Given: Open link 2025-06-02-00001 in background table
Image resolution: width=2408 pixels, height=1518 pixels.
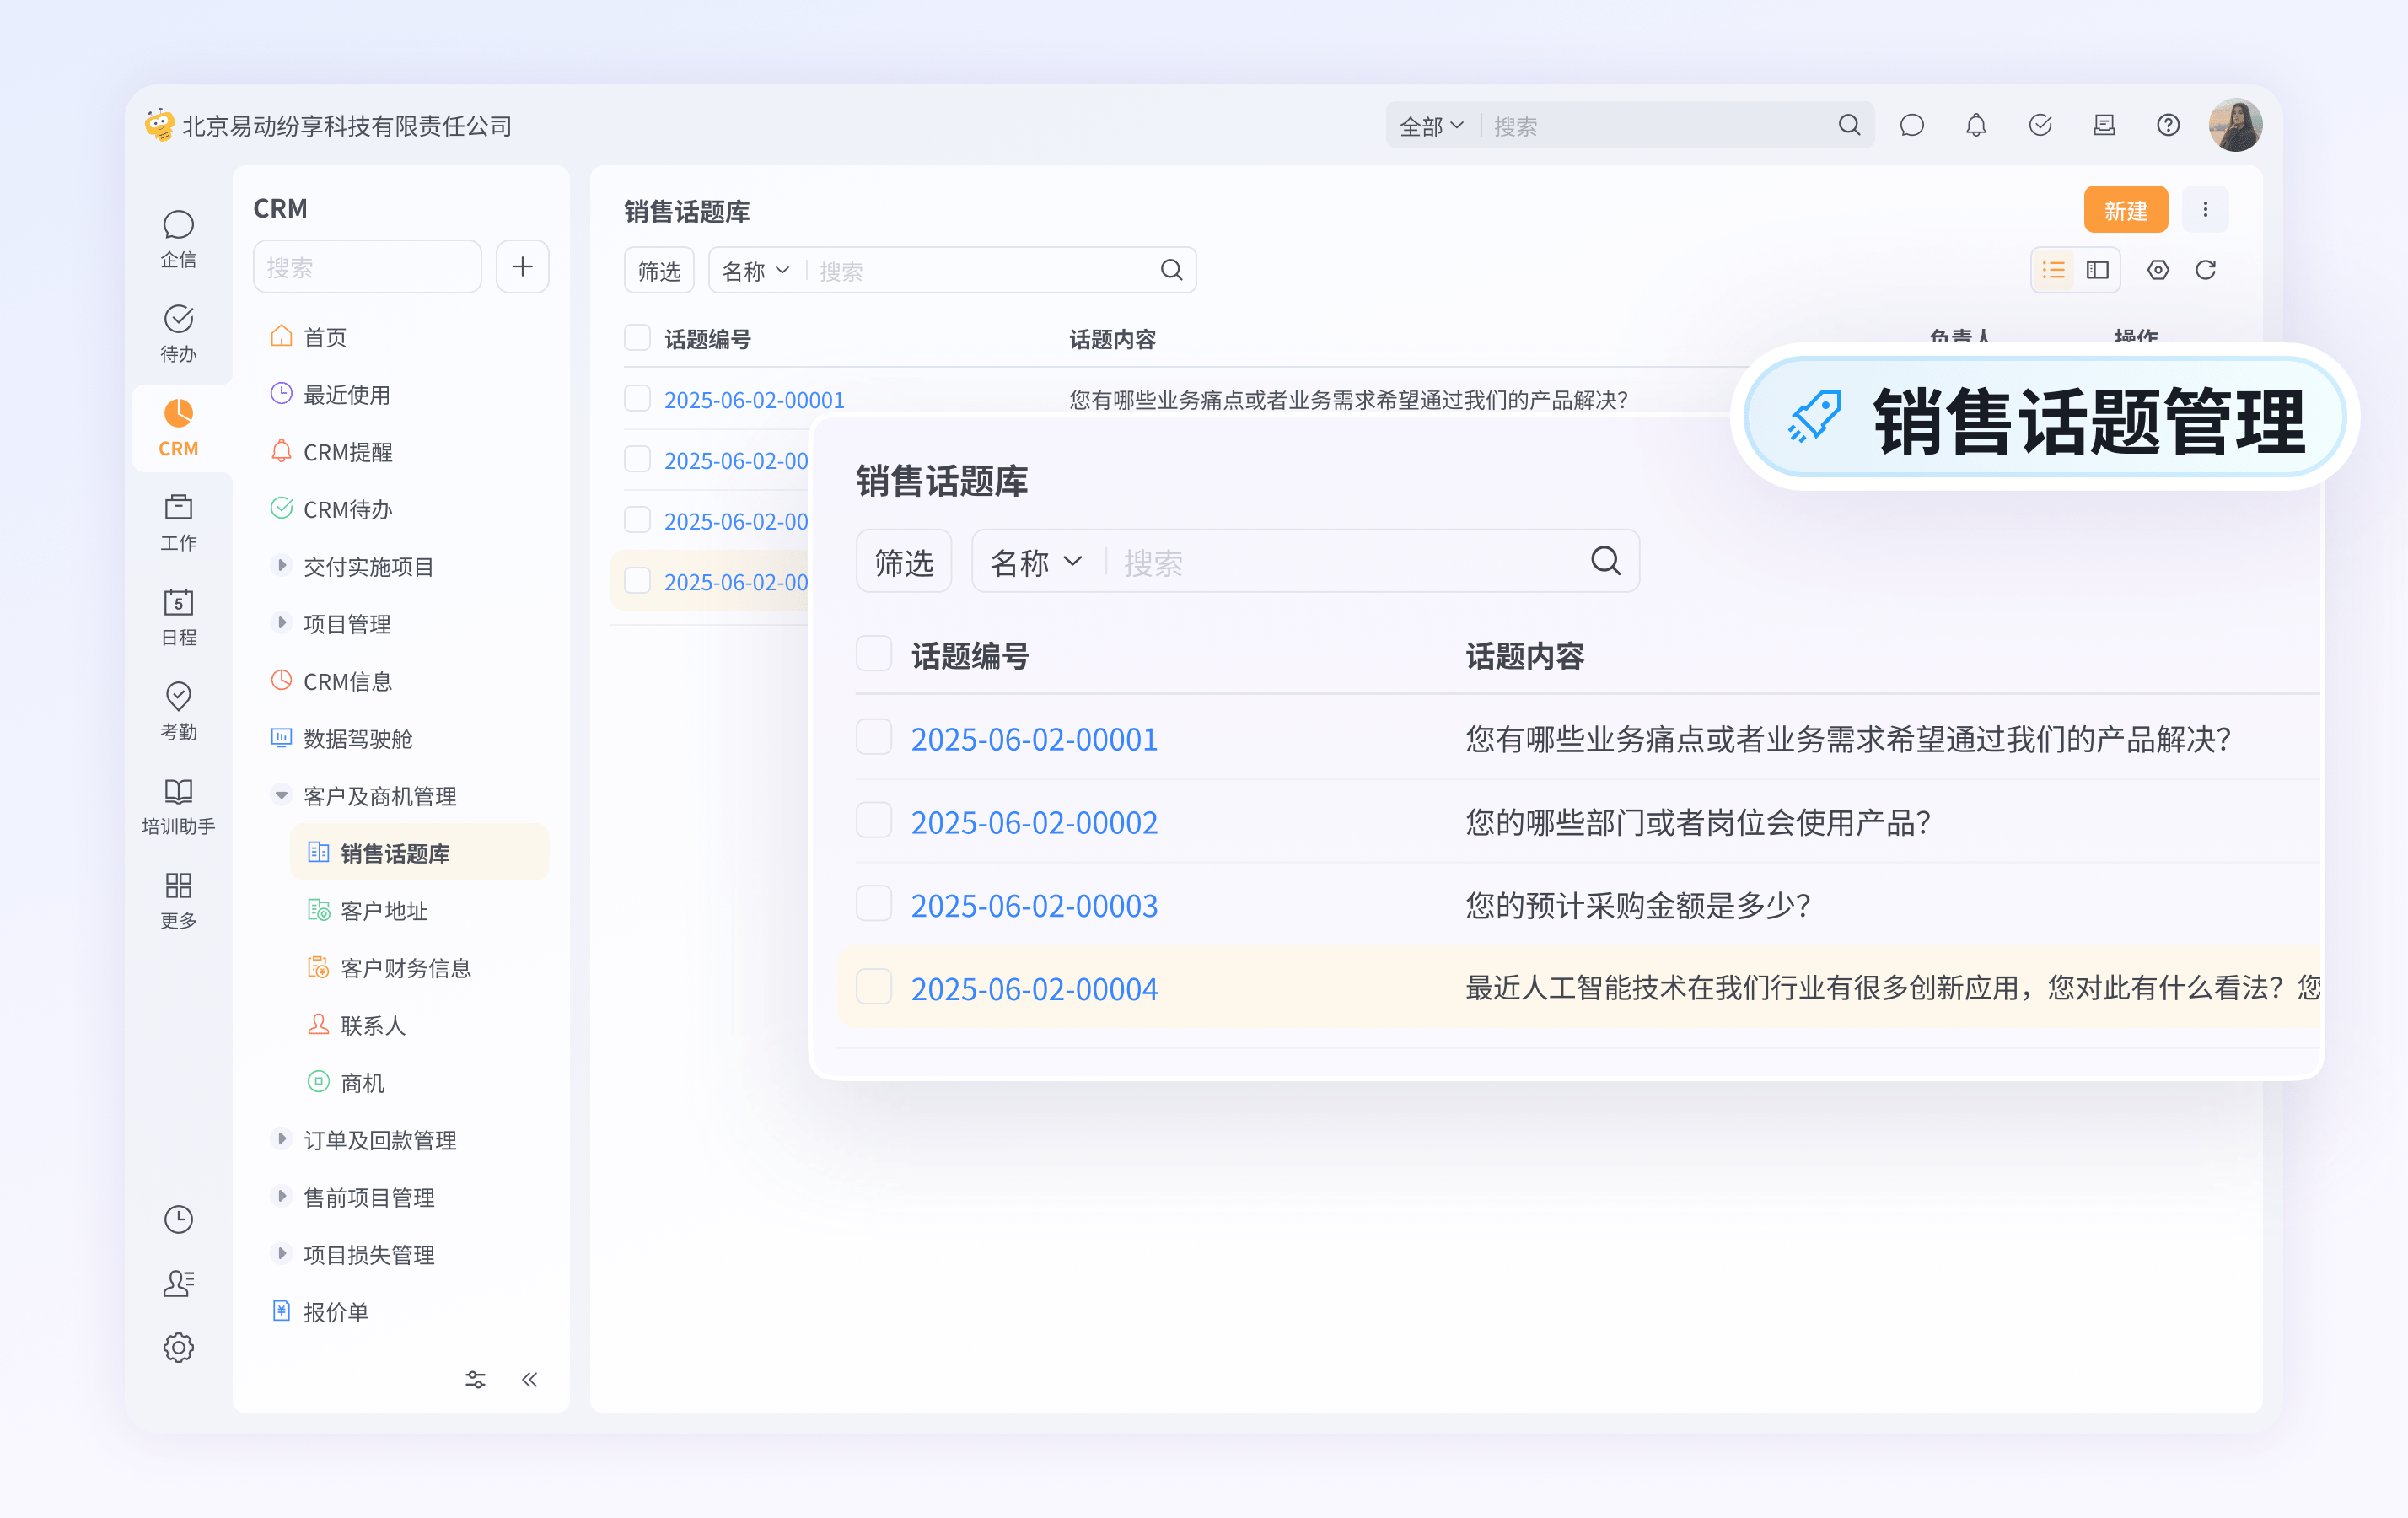Looking at the screenshot, I should [x=754, y=400].
